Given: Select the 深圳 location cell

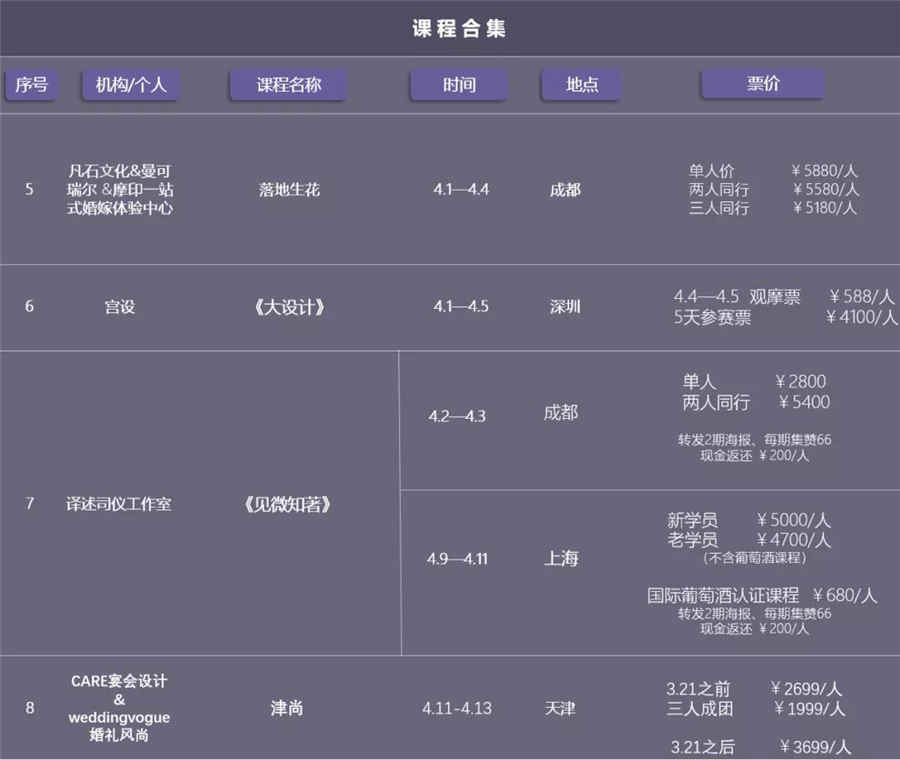Looking at the screenshot, I should (x=564, y=307).
